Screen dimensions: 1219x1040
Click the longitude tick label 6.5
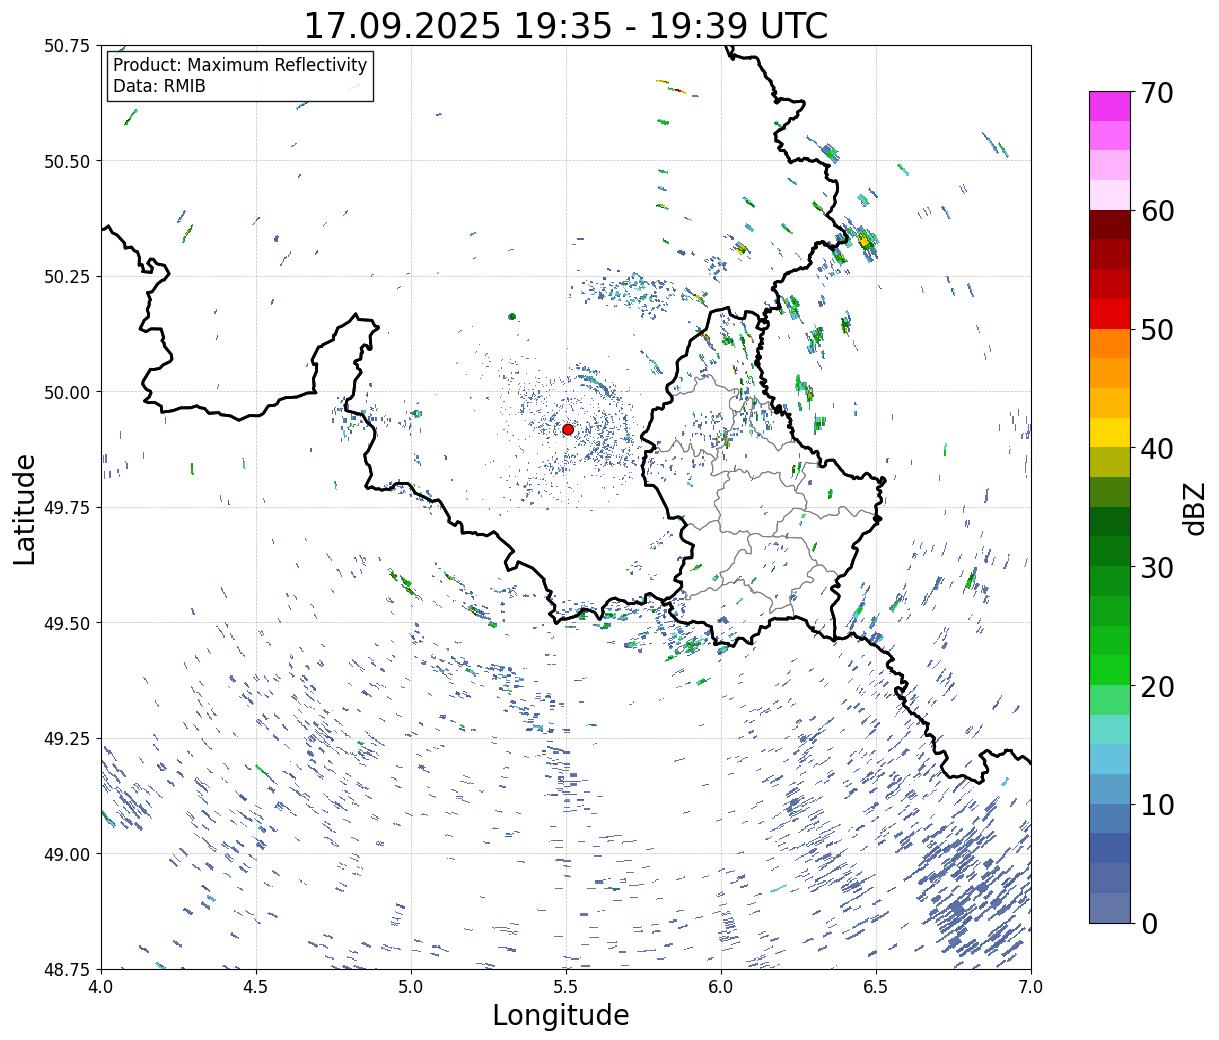pos(876,986)
